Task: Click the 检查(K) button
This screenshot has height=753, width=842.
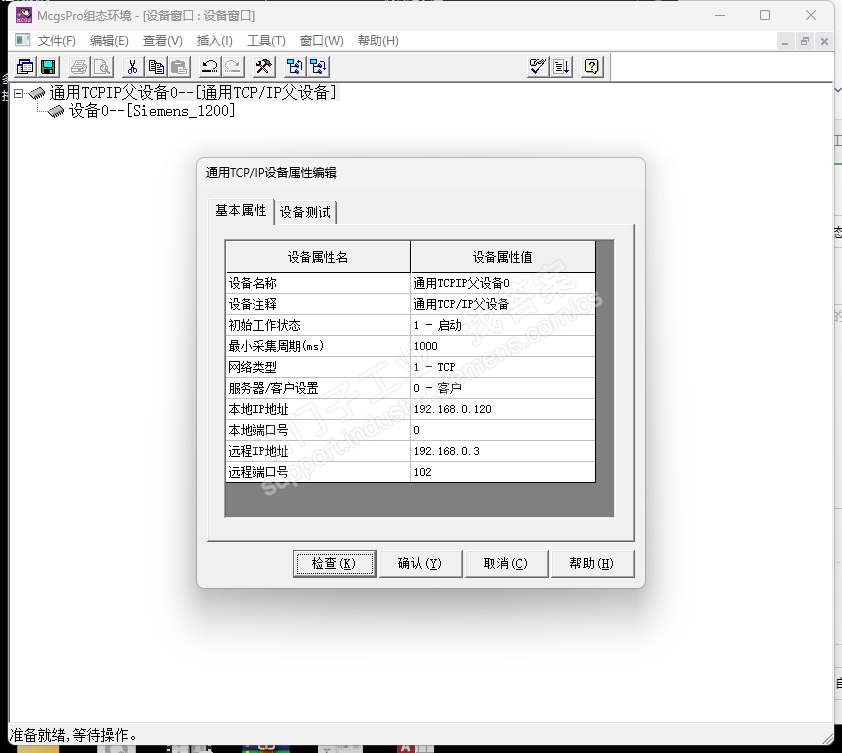Action: [334, 563]
